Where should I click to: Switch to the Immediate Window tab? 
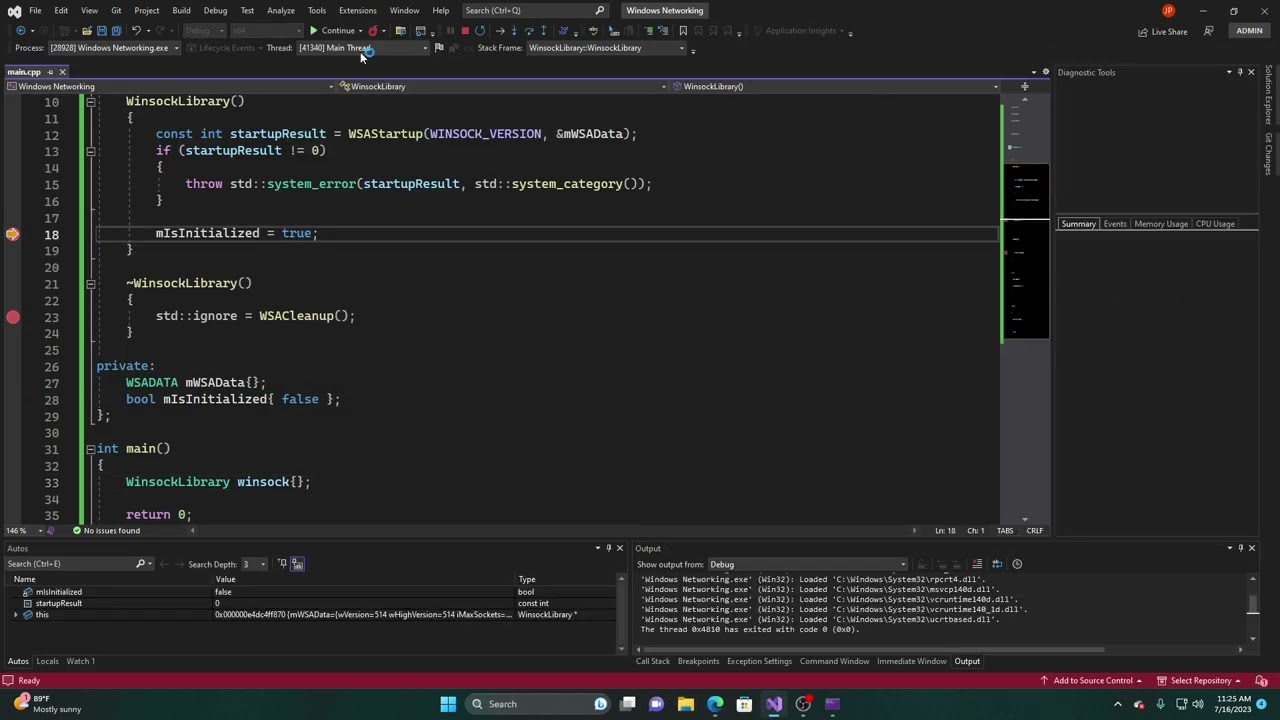point(911,661)
